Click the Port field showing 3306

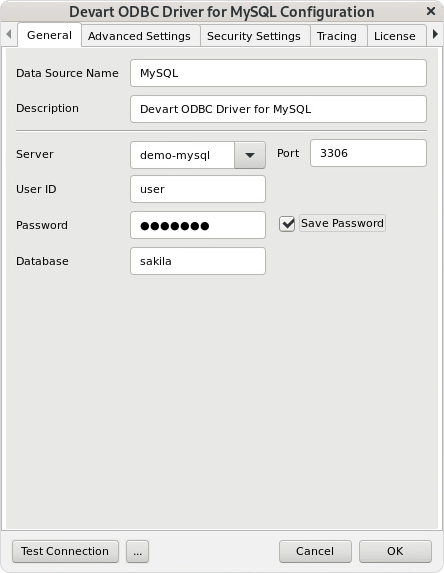click(x=368, y=153)
